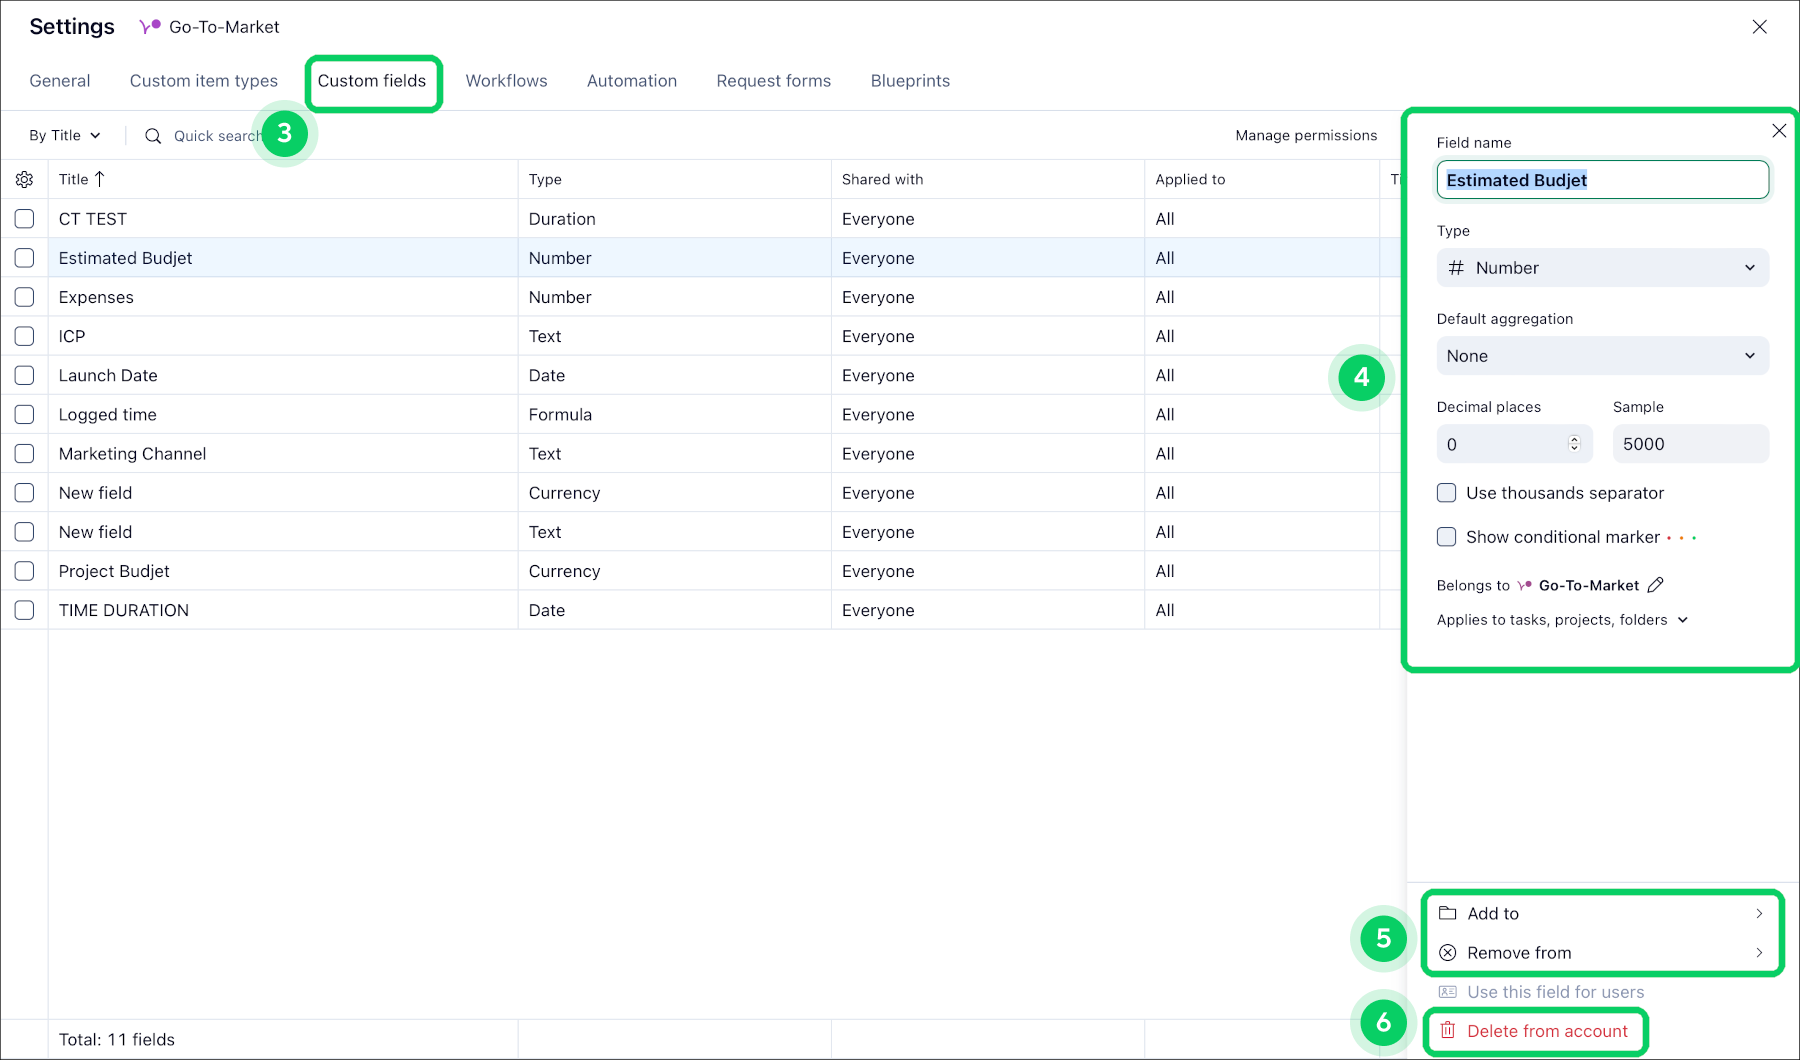Click Manage permissions

coord(1305,135)
